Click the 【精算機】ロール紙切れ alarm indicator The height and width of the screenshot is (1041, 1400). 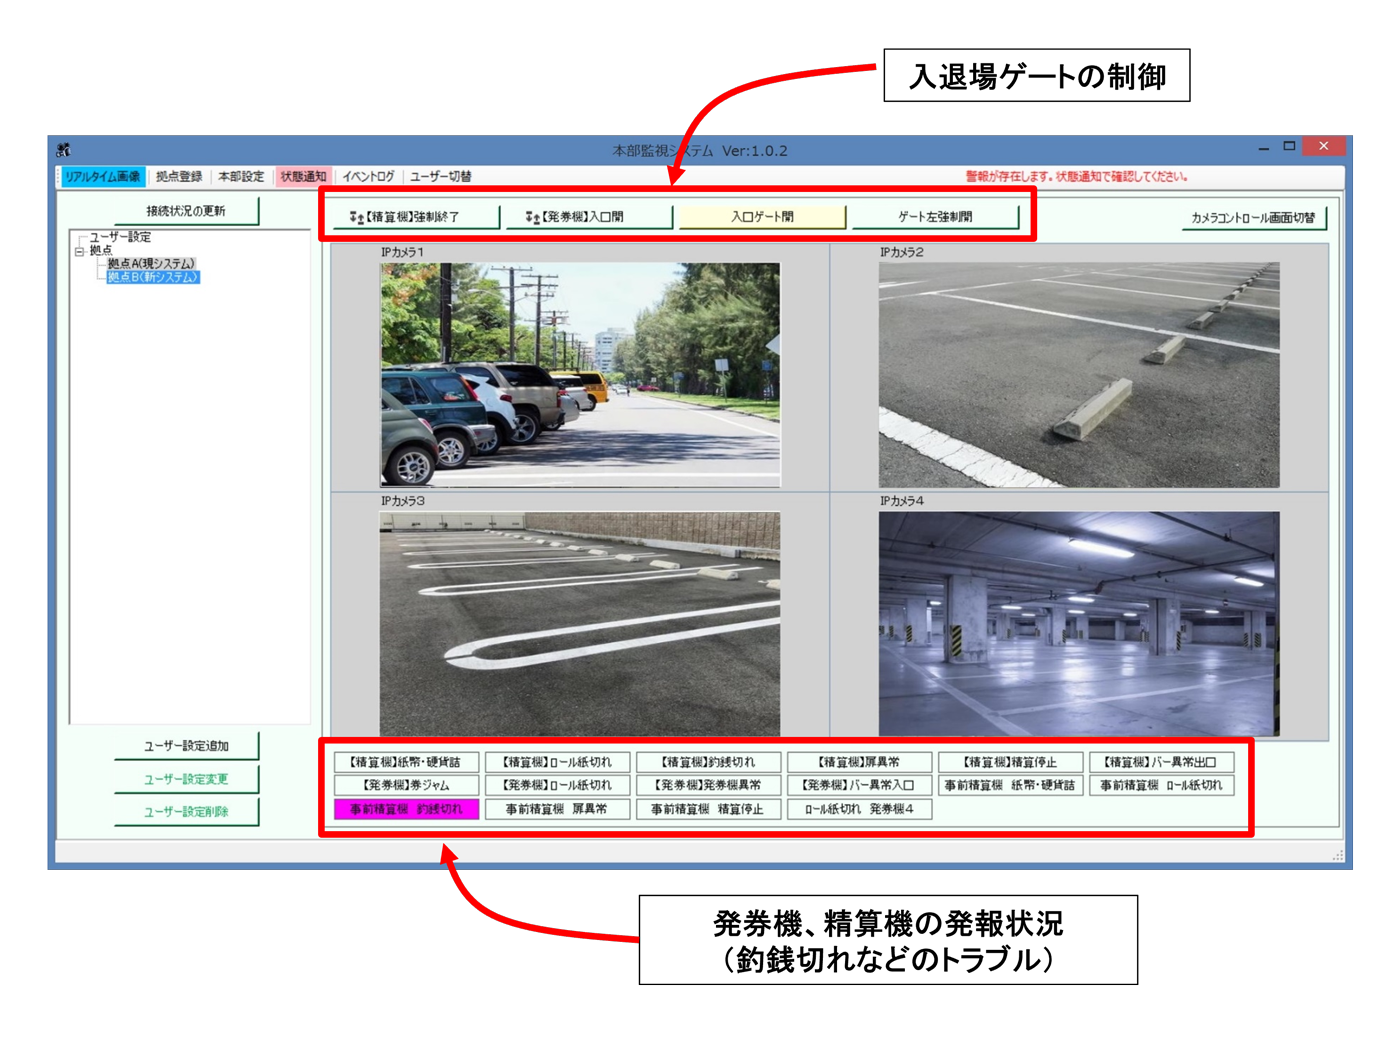click(x=557, y=762)
